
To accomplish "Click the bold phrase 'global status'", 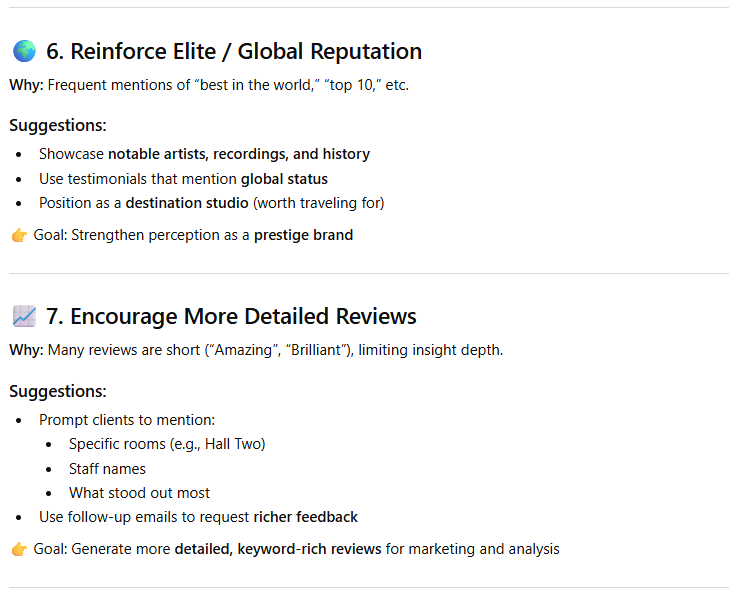I will click(284, 179).
